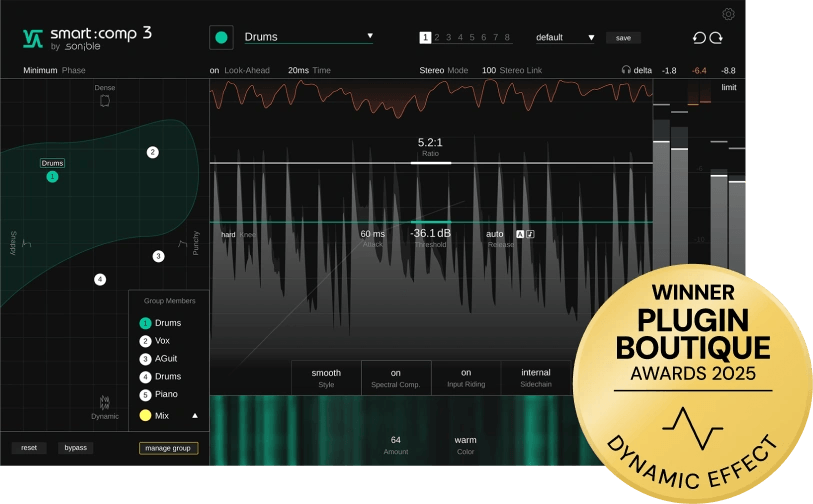Select the Dynamic icon in character grid
The height and width of the screenshot is (504, 813).
pos(105,401)
